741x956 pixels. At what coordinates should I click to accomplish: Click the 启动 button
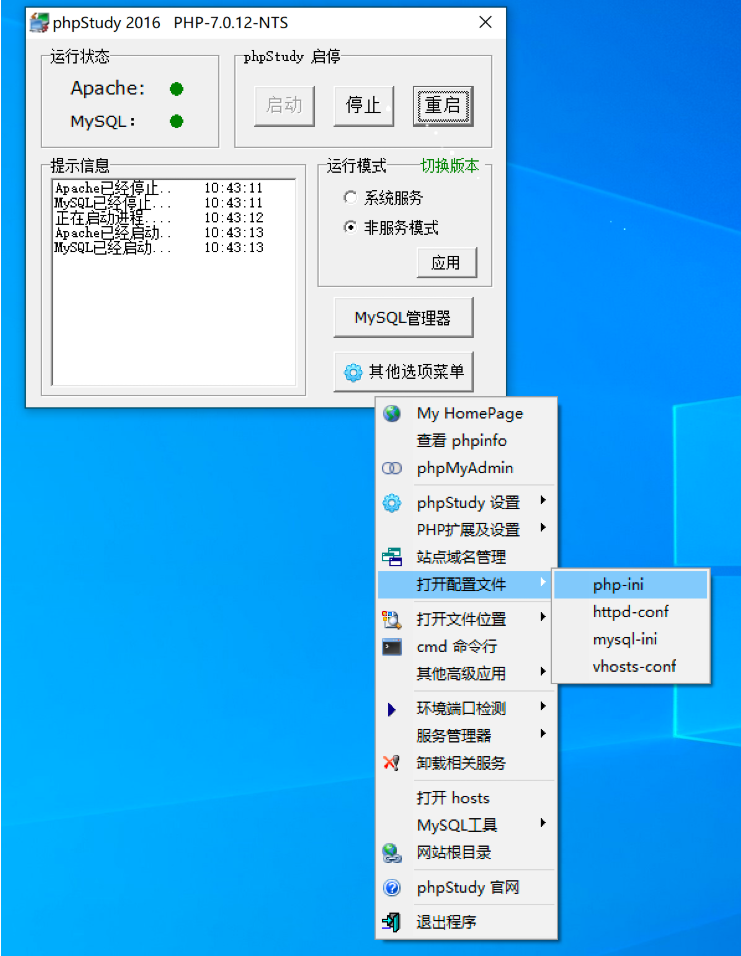(284, 105)
